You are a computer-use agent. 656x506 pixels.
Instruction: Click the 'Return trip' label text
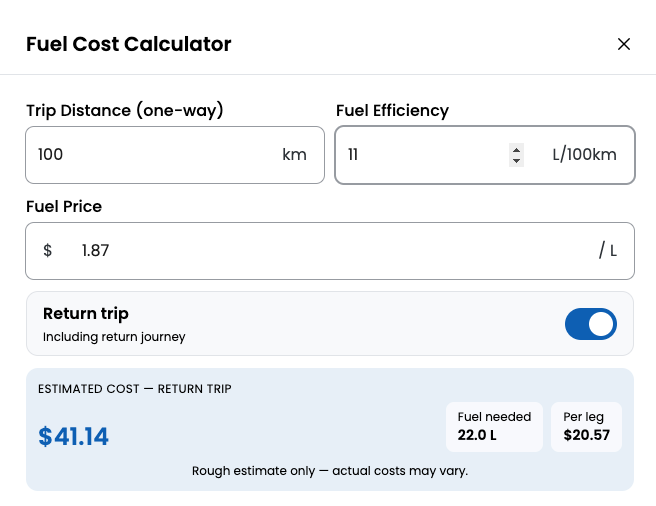(86, 314)
